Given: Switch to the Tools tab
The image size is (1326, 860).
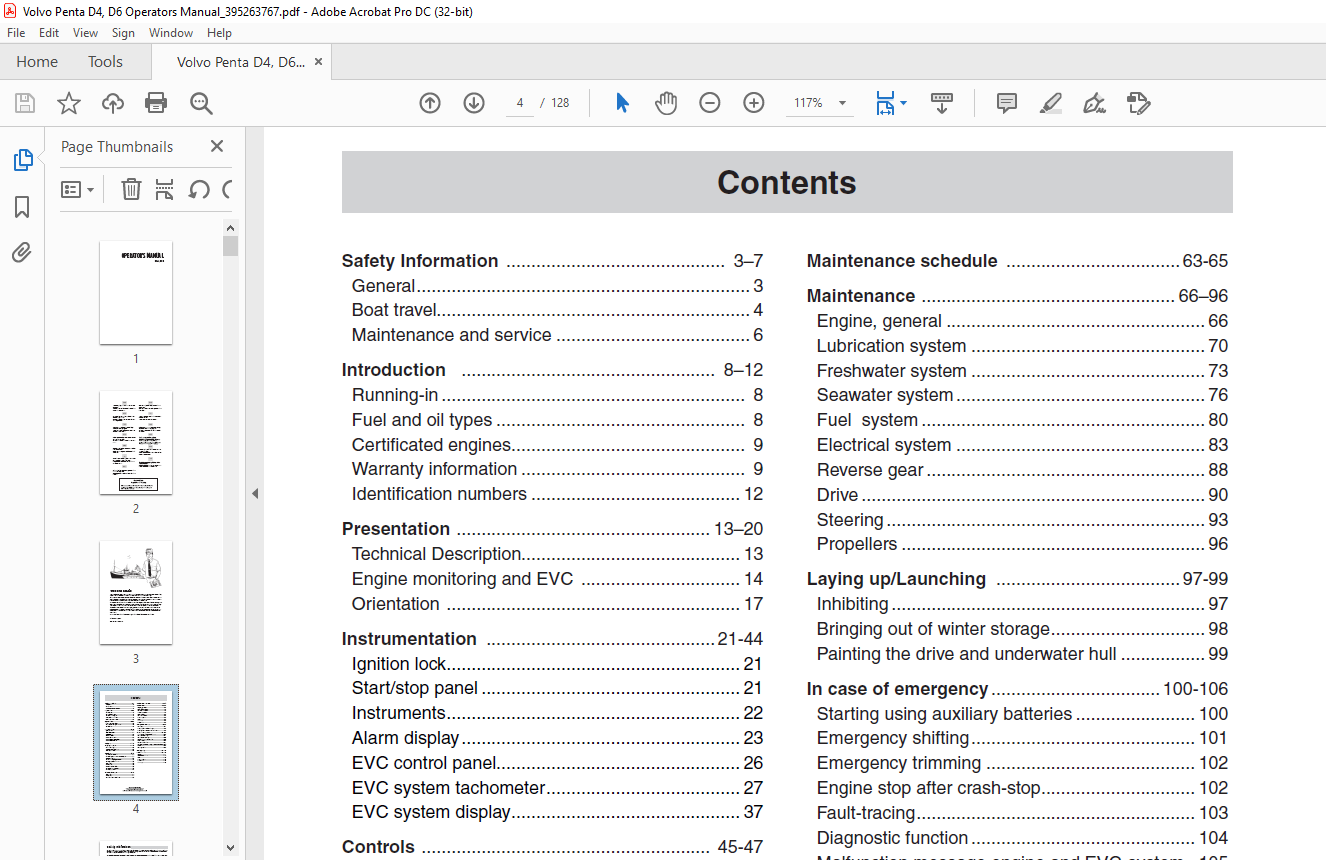Looking at the screenshot, I should 105,61.
